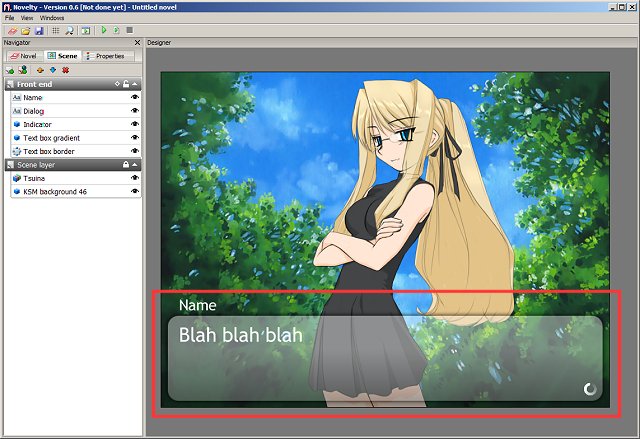The height and width of the screenshot is (439, 640).
Task: Click the Front end layer icon
Action: tap(11, 84)
